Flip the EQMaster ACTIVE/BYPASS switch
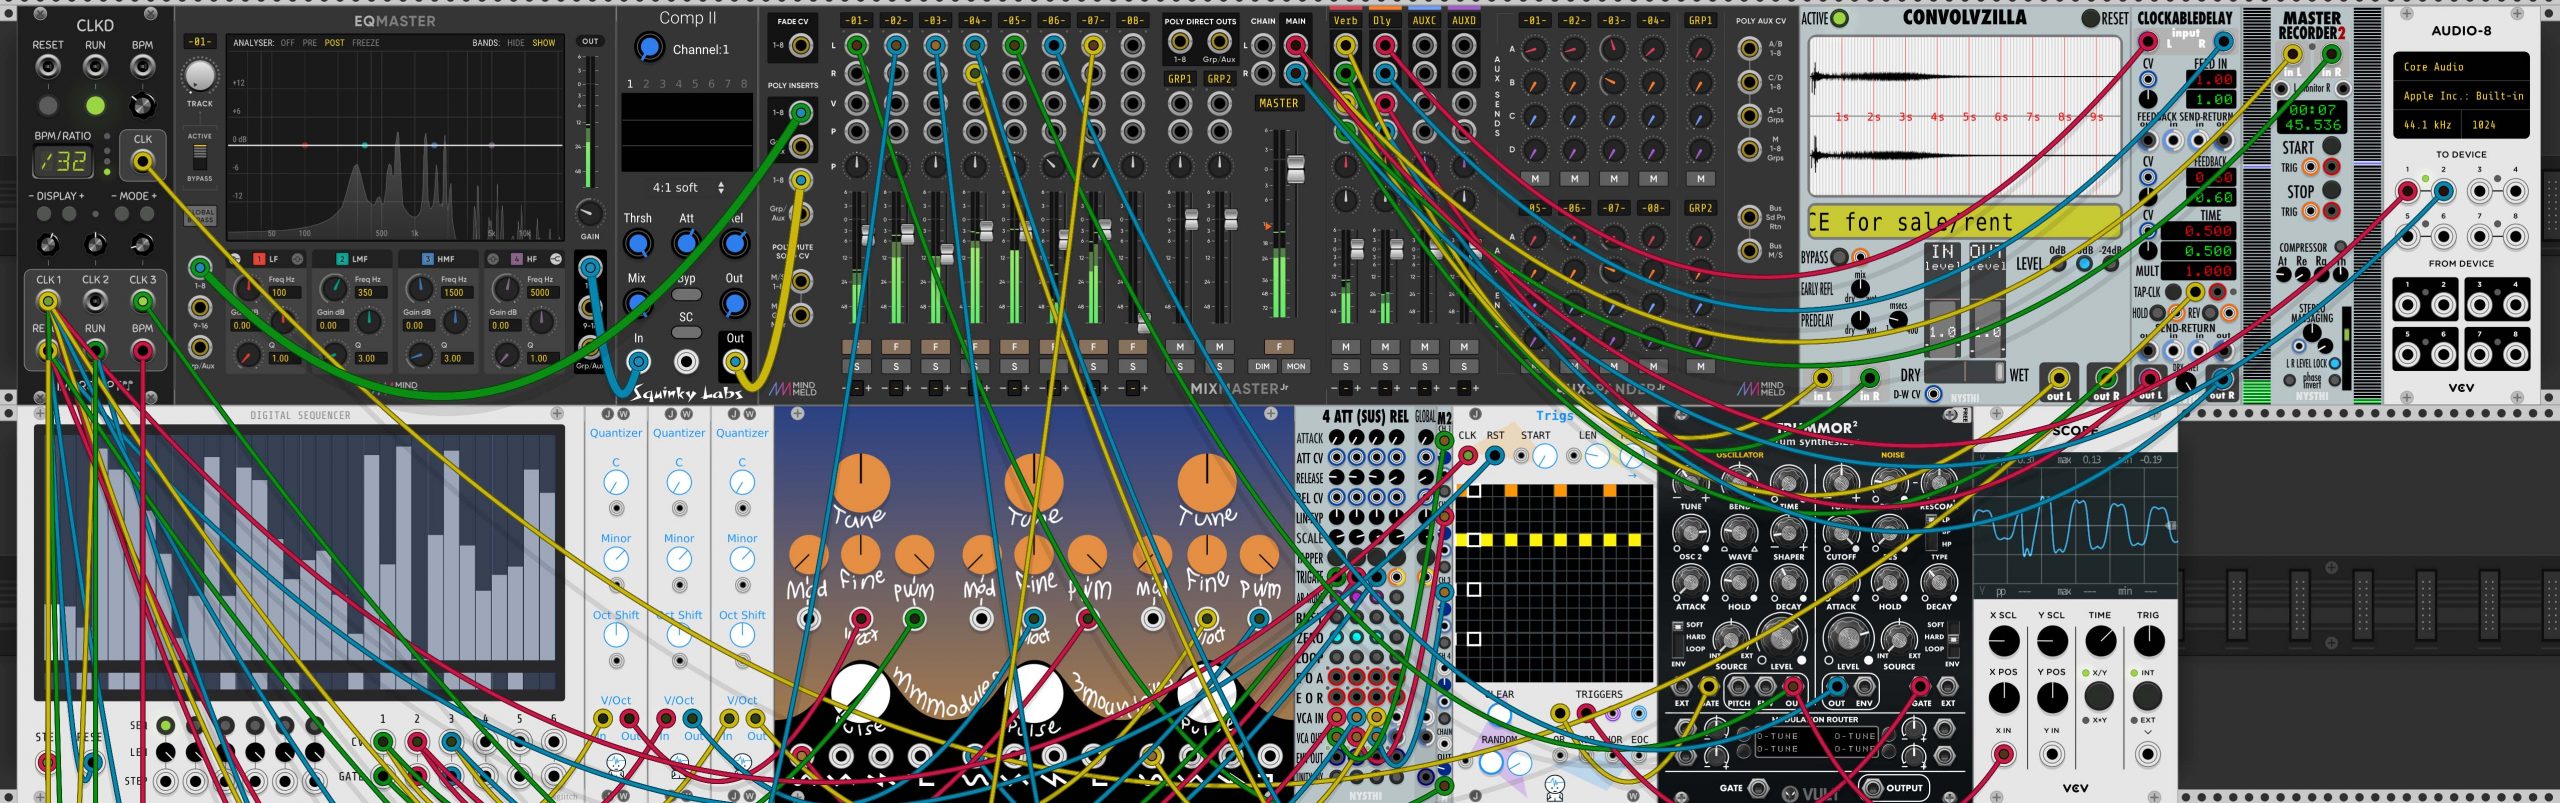 pos(199,157)
